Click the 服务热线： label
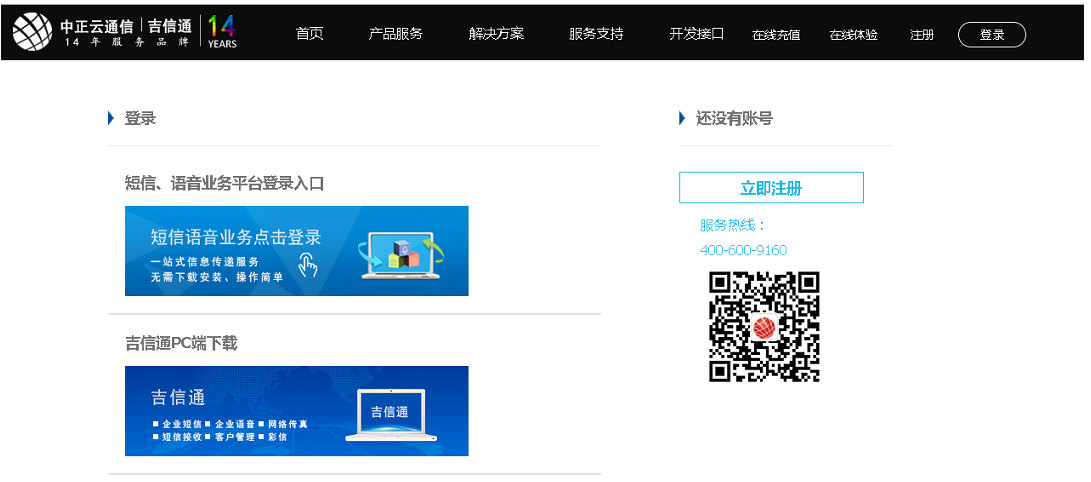Screen dimensions: 1091x482 coord(733,225)
